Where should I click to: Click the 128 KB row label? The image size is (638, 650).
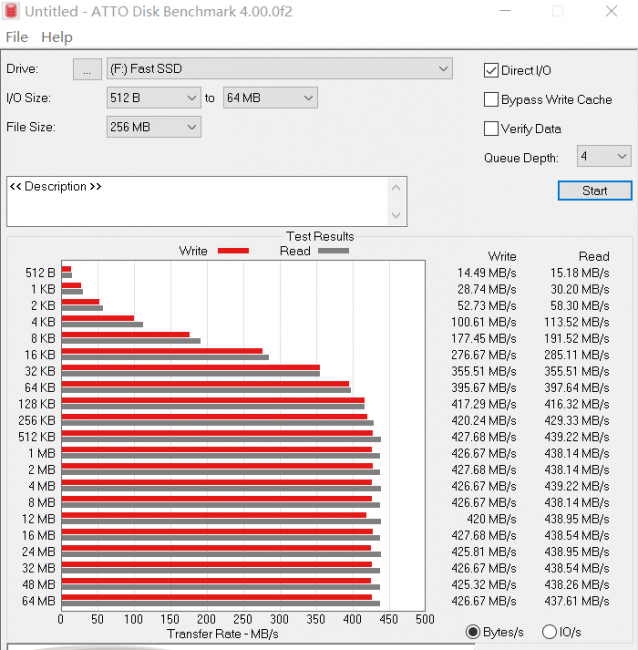37,404
